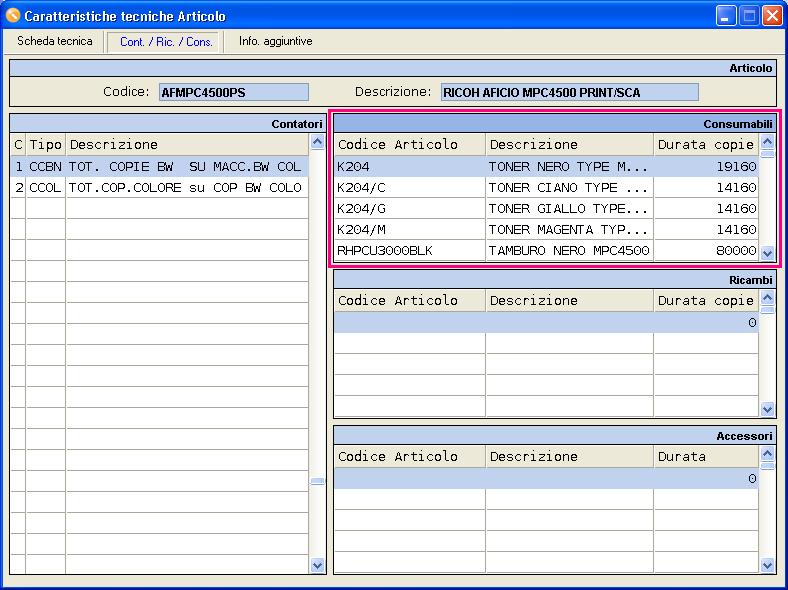The height and width of the screenshot is (590, 788).
Task: Close the Caratteristiche tecniche Articolo window
Action: pos(772,16)
